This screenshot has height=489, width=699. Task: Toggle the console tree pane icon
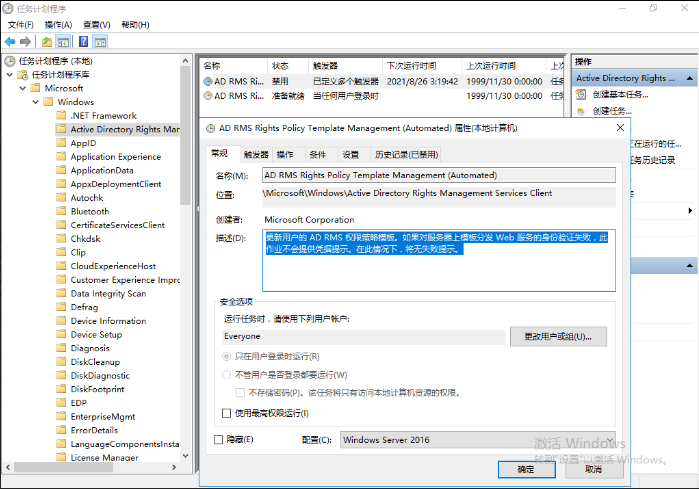point(63,42)
